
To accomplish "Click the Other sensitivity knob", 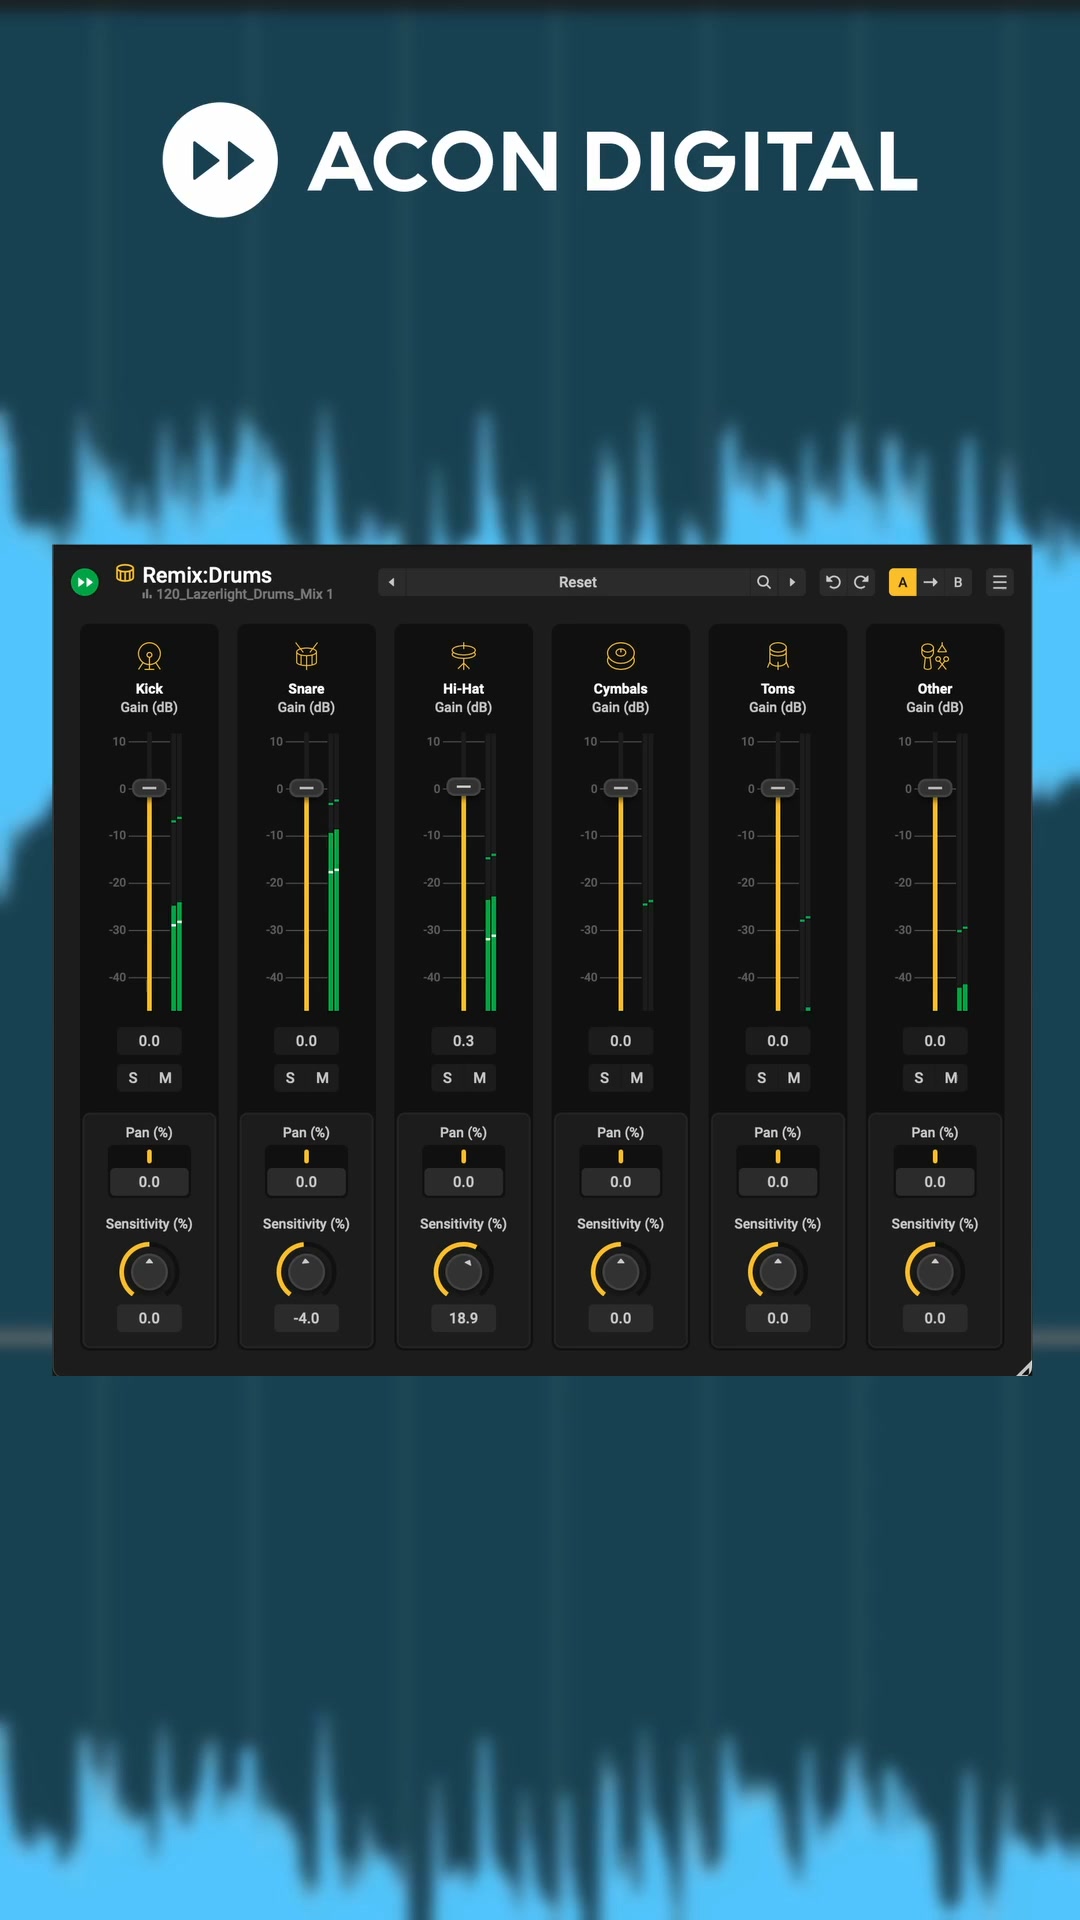I will click(x=935, y=1272).
